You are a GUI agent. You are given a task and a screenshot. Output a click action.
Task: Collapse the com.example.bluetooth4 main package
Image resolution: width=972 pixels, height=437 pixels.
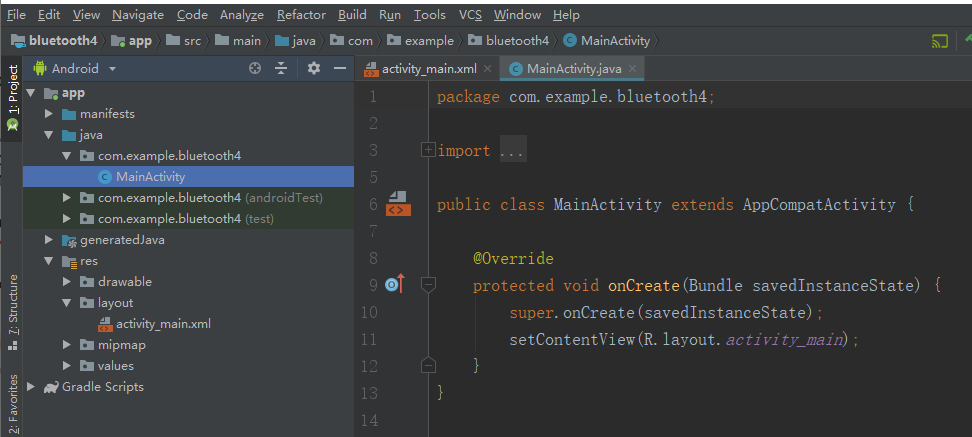point(67,156)
